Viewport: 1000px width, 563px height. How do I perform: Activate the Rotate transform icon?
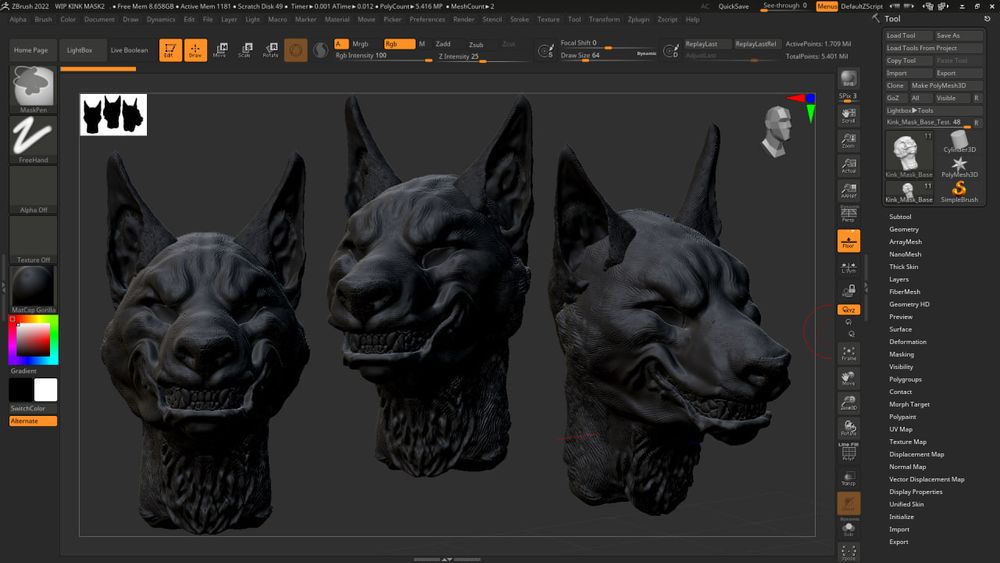point(270,50)
